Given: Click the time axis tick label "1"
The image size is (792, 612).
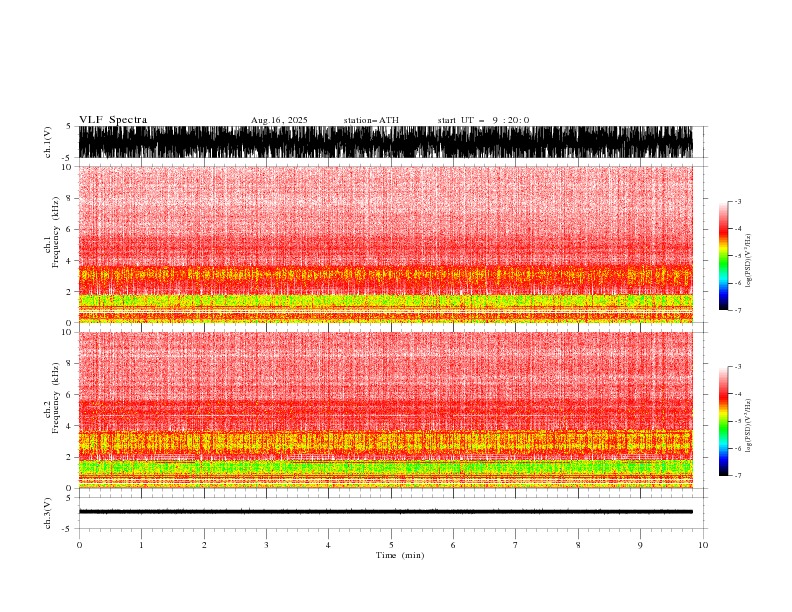Looking at the screenshot, I should [x=141, y=545].
